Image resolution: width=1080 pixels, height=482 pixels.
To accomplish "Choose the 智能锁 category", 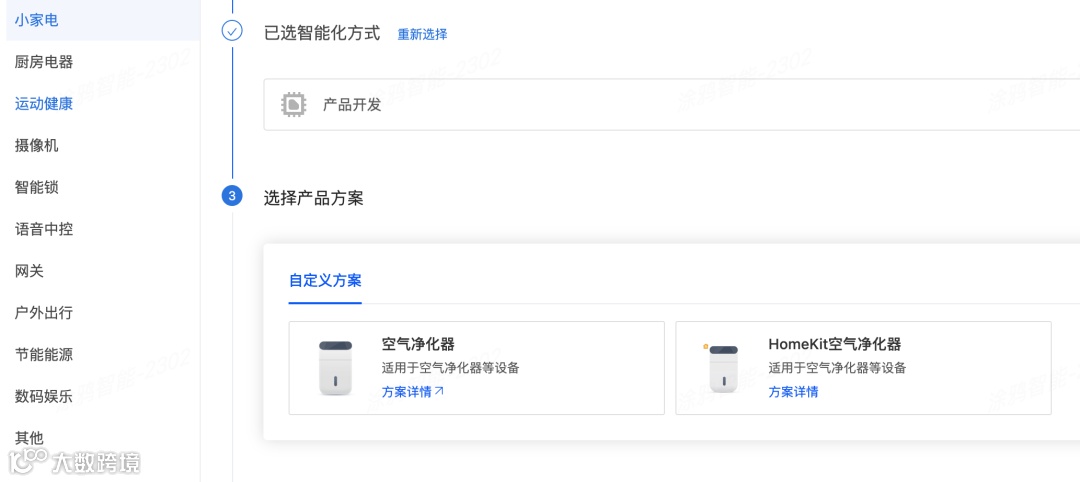I will click(x=37, y=187).
